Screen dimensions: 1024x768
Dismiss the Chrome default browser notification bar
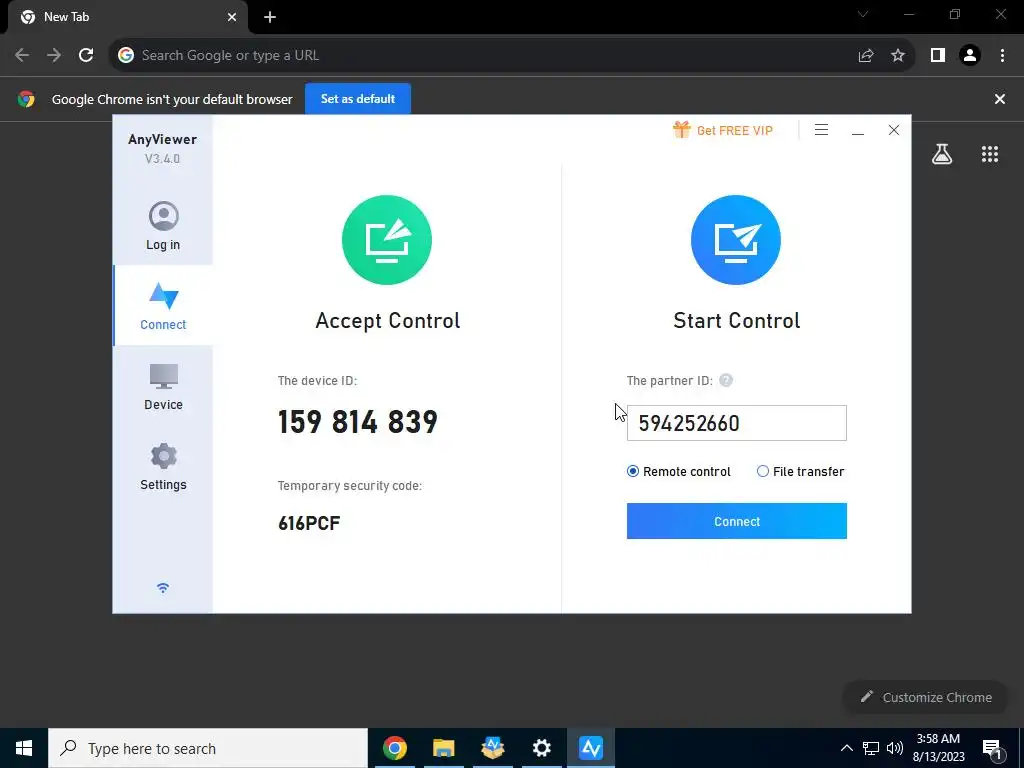[x=1000, y=99]
